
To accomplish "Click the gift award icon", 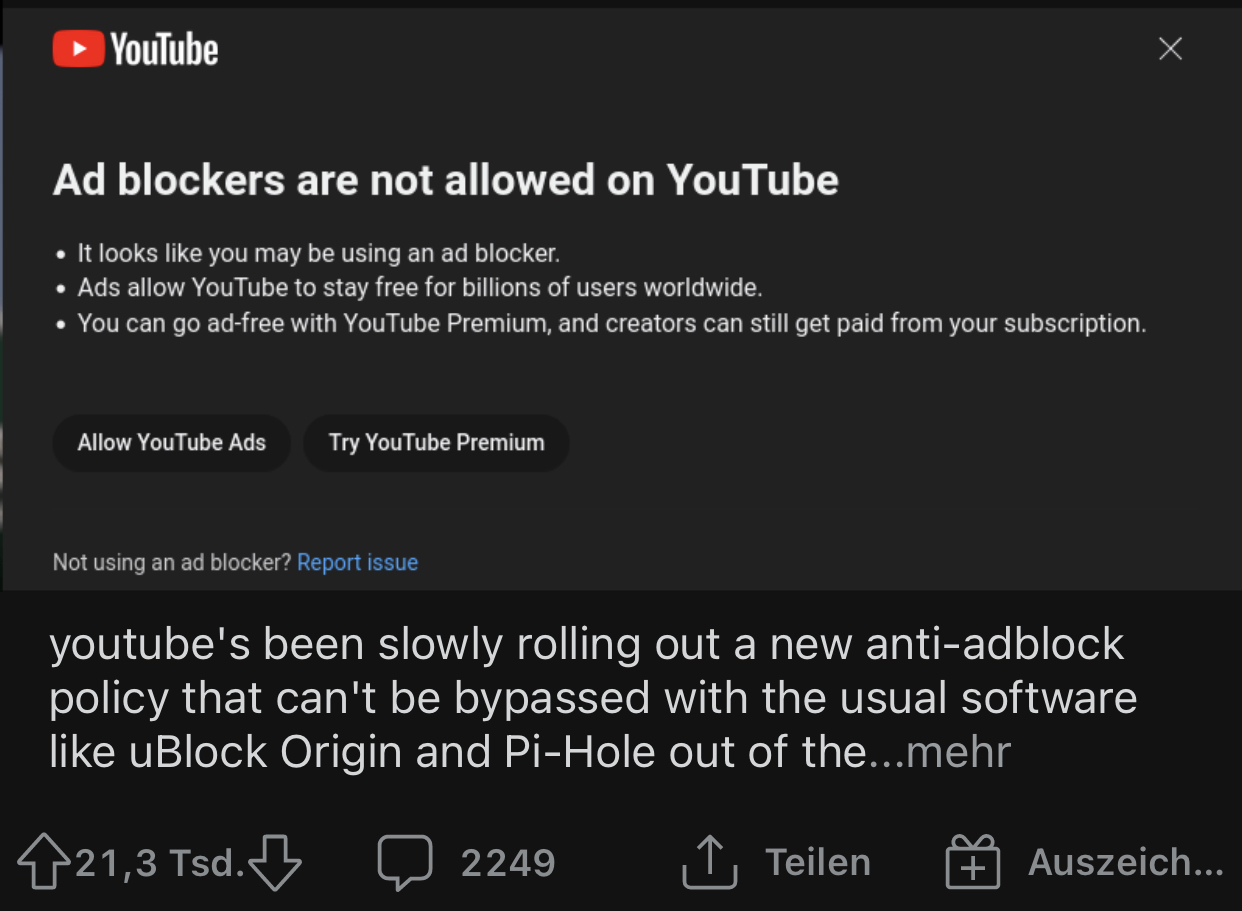I will click(x=972, y=862).
